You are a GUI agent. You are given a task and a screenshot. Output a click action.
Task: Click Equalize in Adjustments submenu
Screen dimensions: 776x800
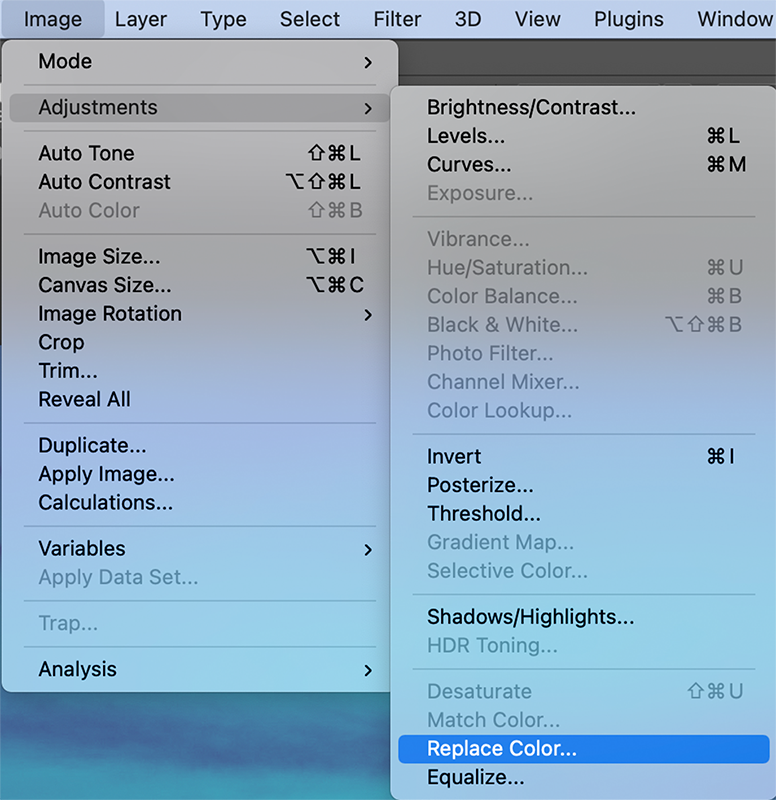tap(475, 778)
